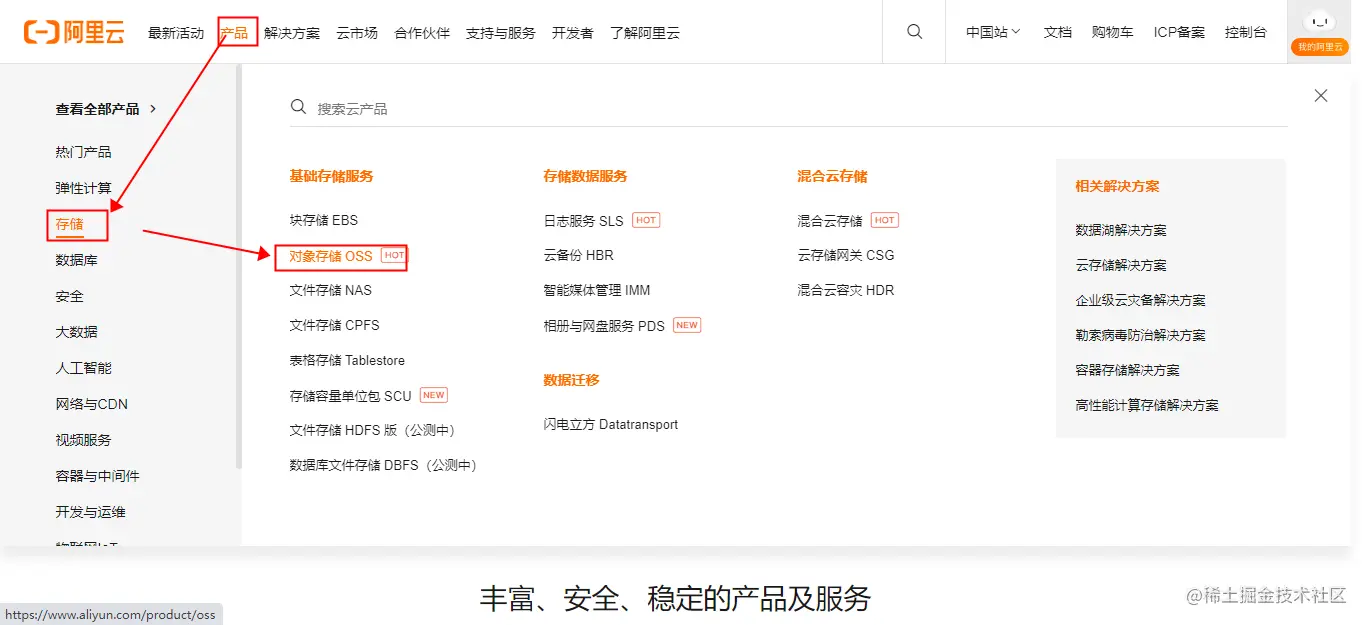Viewport: 1366px width, 625px height.
Task: Open the 控制台 console link
Action: point(1246,32)
